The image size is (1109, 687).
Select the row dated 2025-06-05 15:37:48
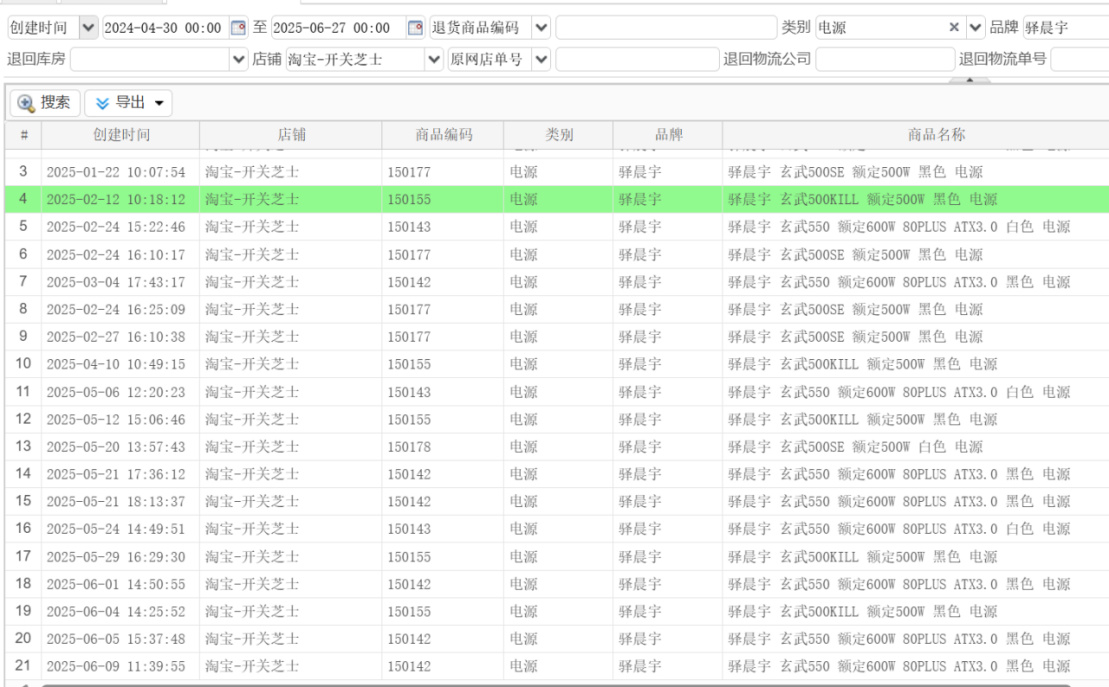tap(557, 639)
